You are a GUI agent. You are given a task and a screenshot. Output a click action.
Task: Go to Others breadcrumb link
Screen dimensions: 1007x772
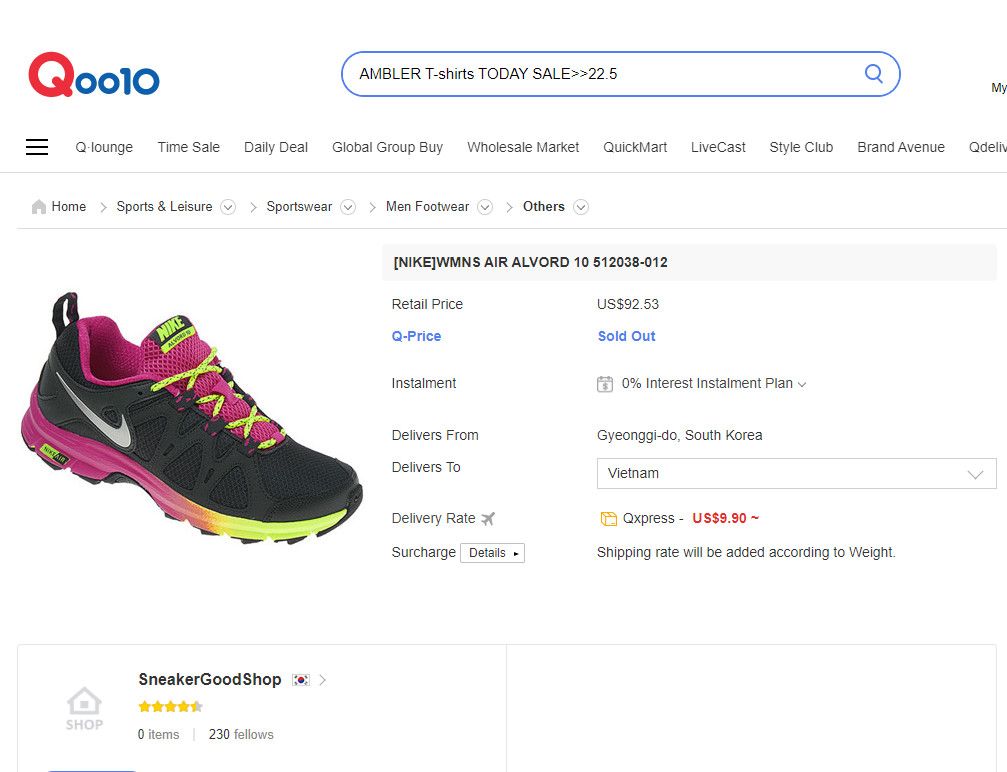click(x=543, y=207)
